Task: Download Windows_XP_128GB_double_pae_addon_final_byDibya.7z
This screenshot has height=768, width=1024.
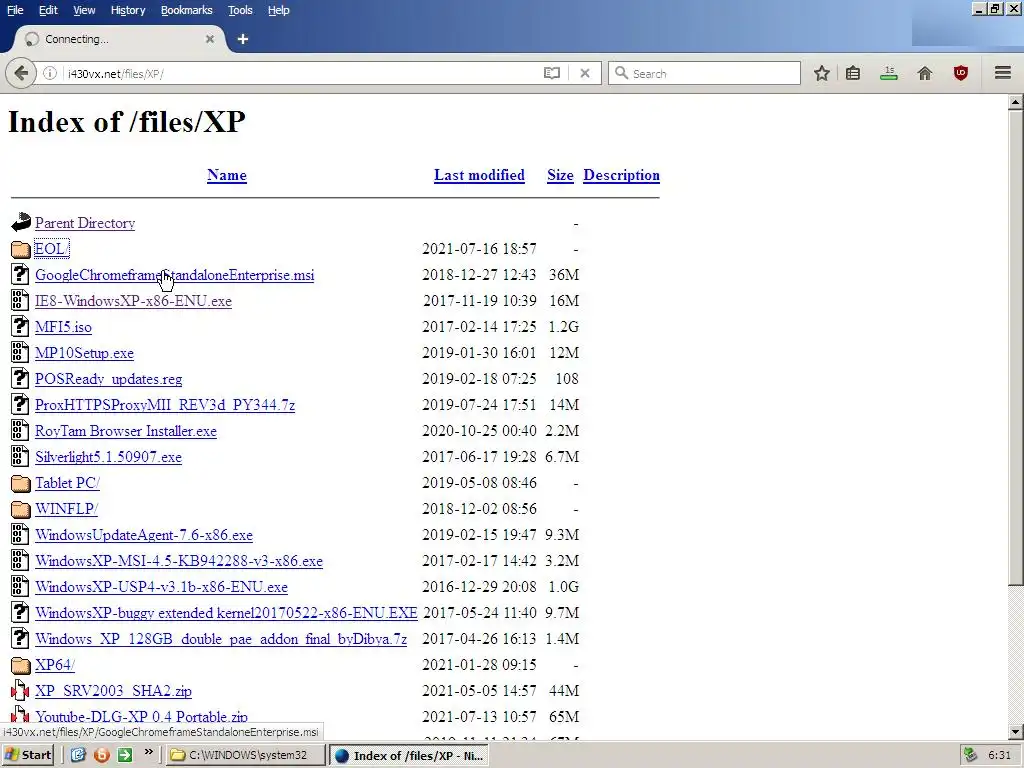Action: (x=221, y=639)
